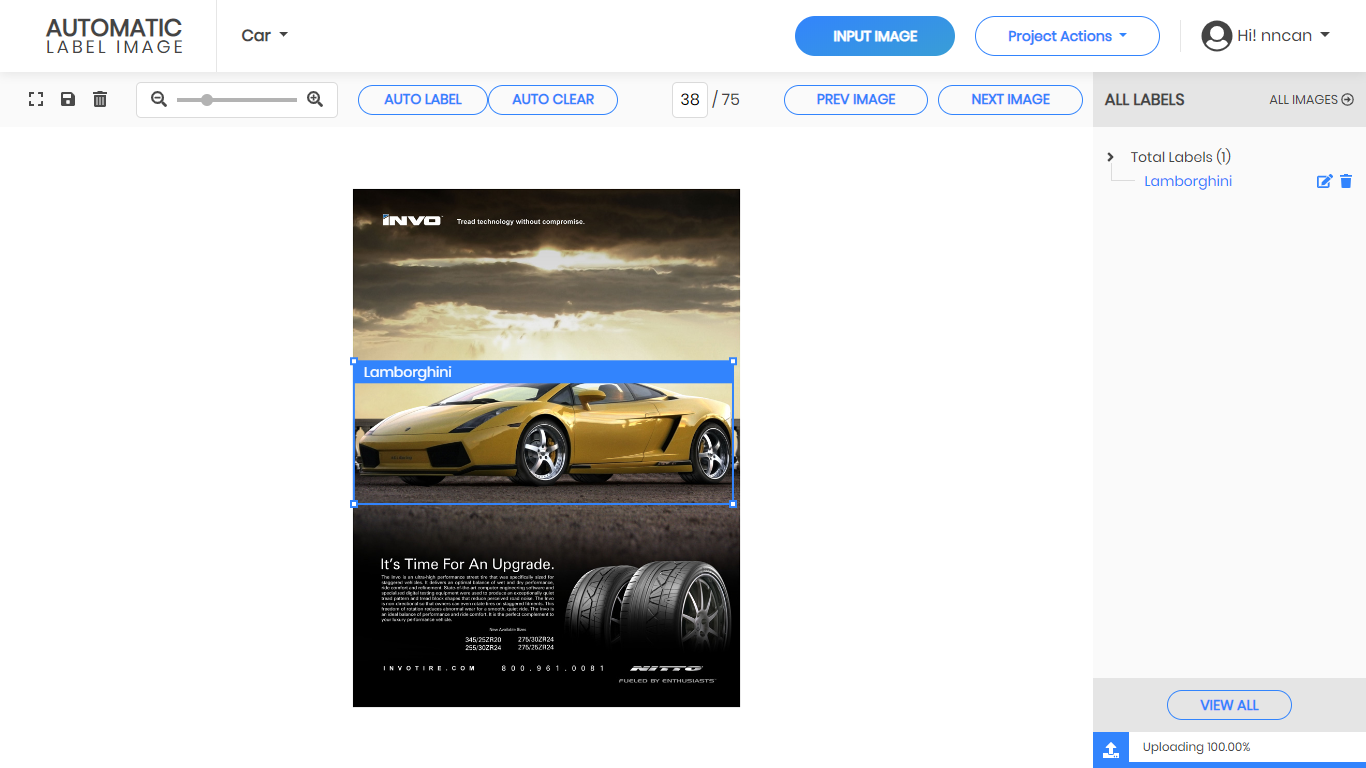This screenshot has width=1366, height=768.
Task: Delete image using toolbar trash icon
Action: pos(100,99)
